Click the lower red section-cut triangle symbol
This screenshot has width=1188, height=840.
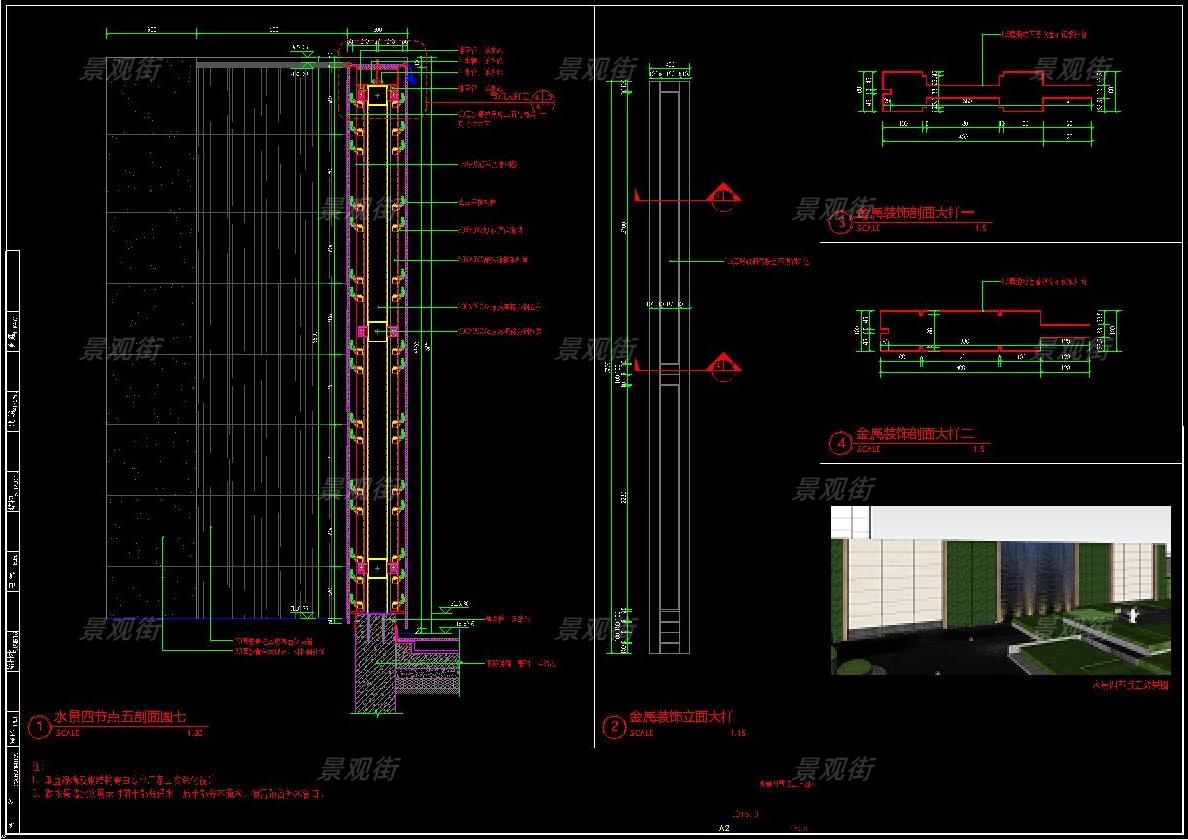[724, 368]
